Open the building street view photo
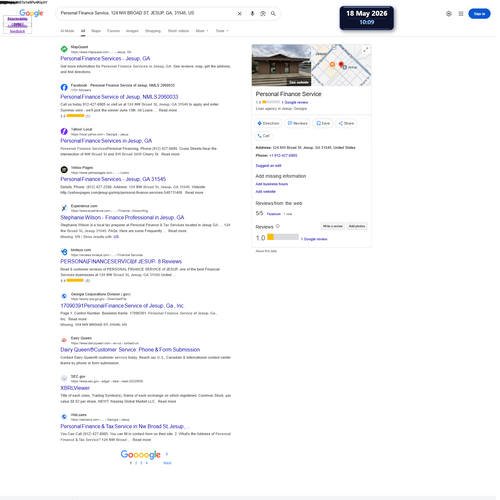Image resolution: width=500 pixels, height=500 pixels. (281, 65)
